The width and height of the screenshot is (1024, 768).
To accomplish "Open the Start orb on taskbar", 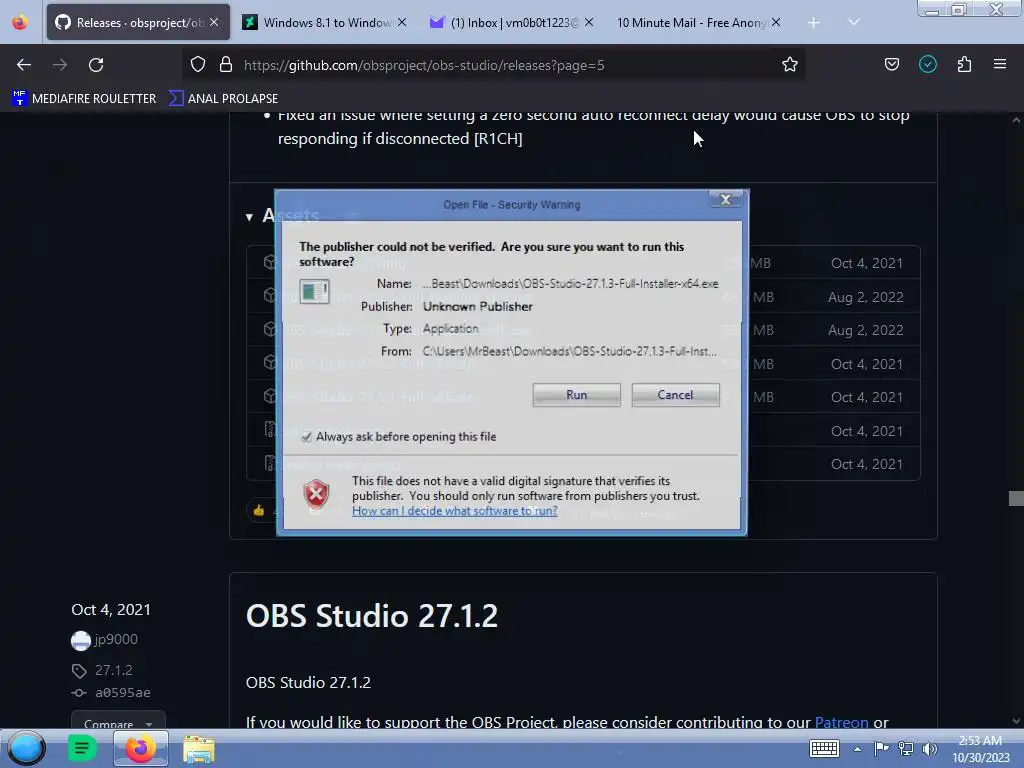I will [x=26, y=748].
